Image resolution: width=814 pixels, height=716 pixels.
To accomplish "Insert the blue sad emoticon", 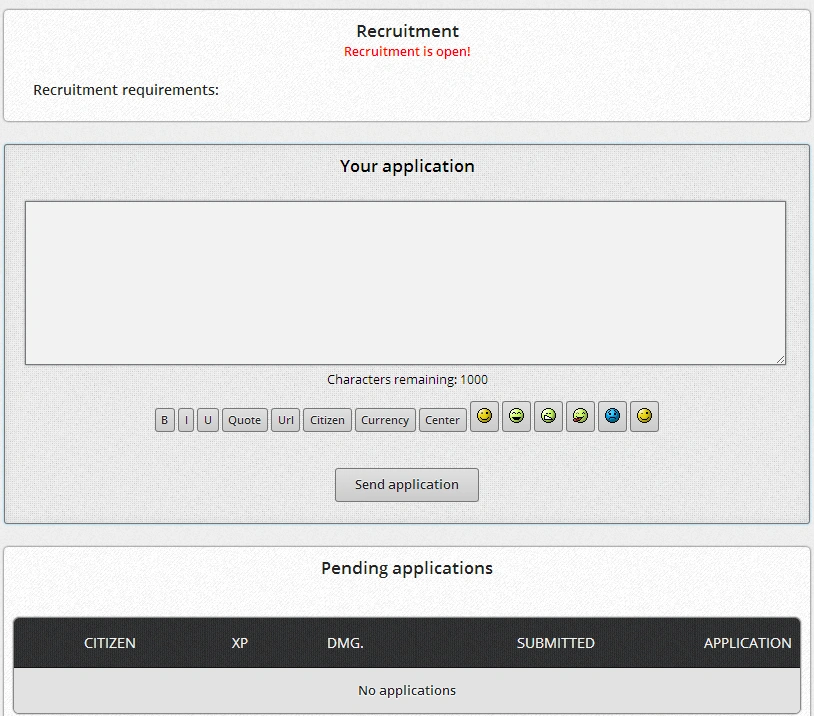I will tap(613, 416).
